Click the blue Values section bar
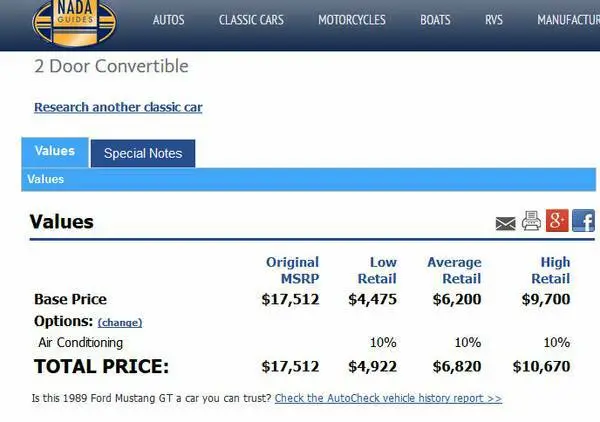Image resolution: width=600 pixels, height=422 pixels. point(308,179)
